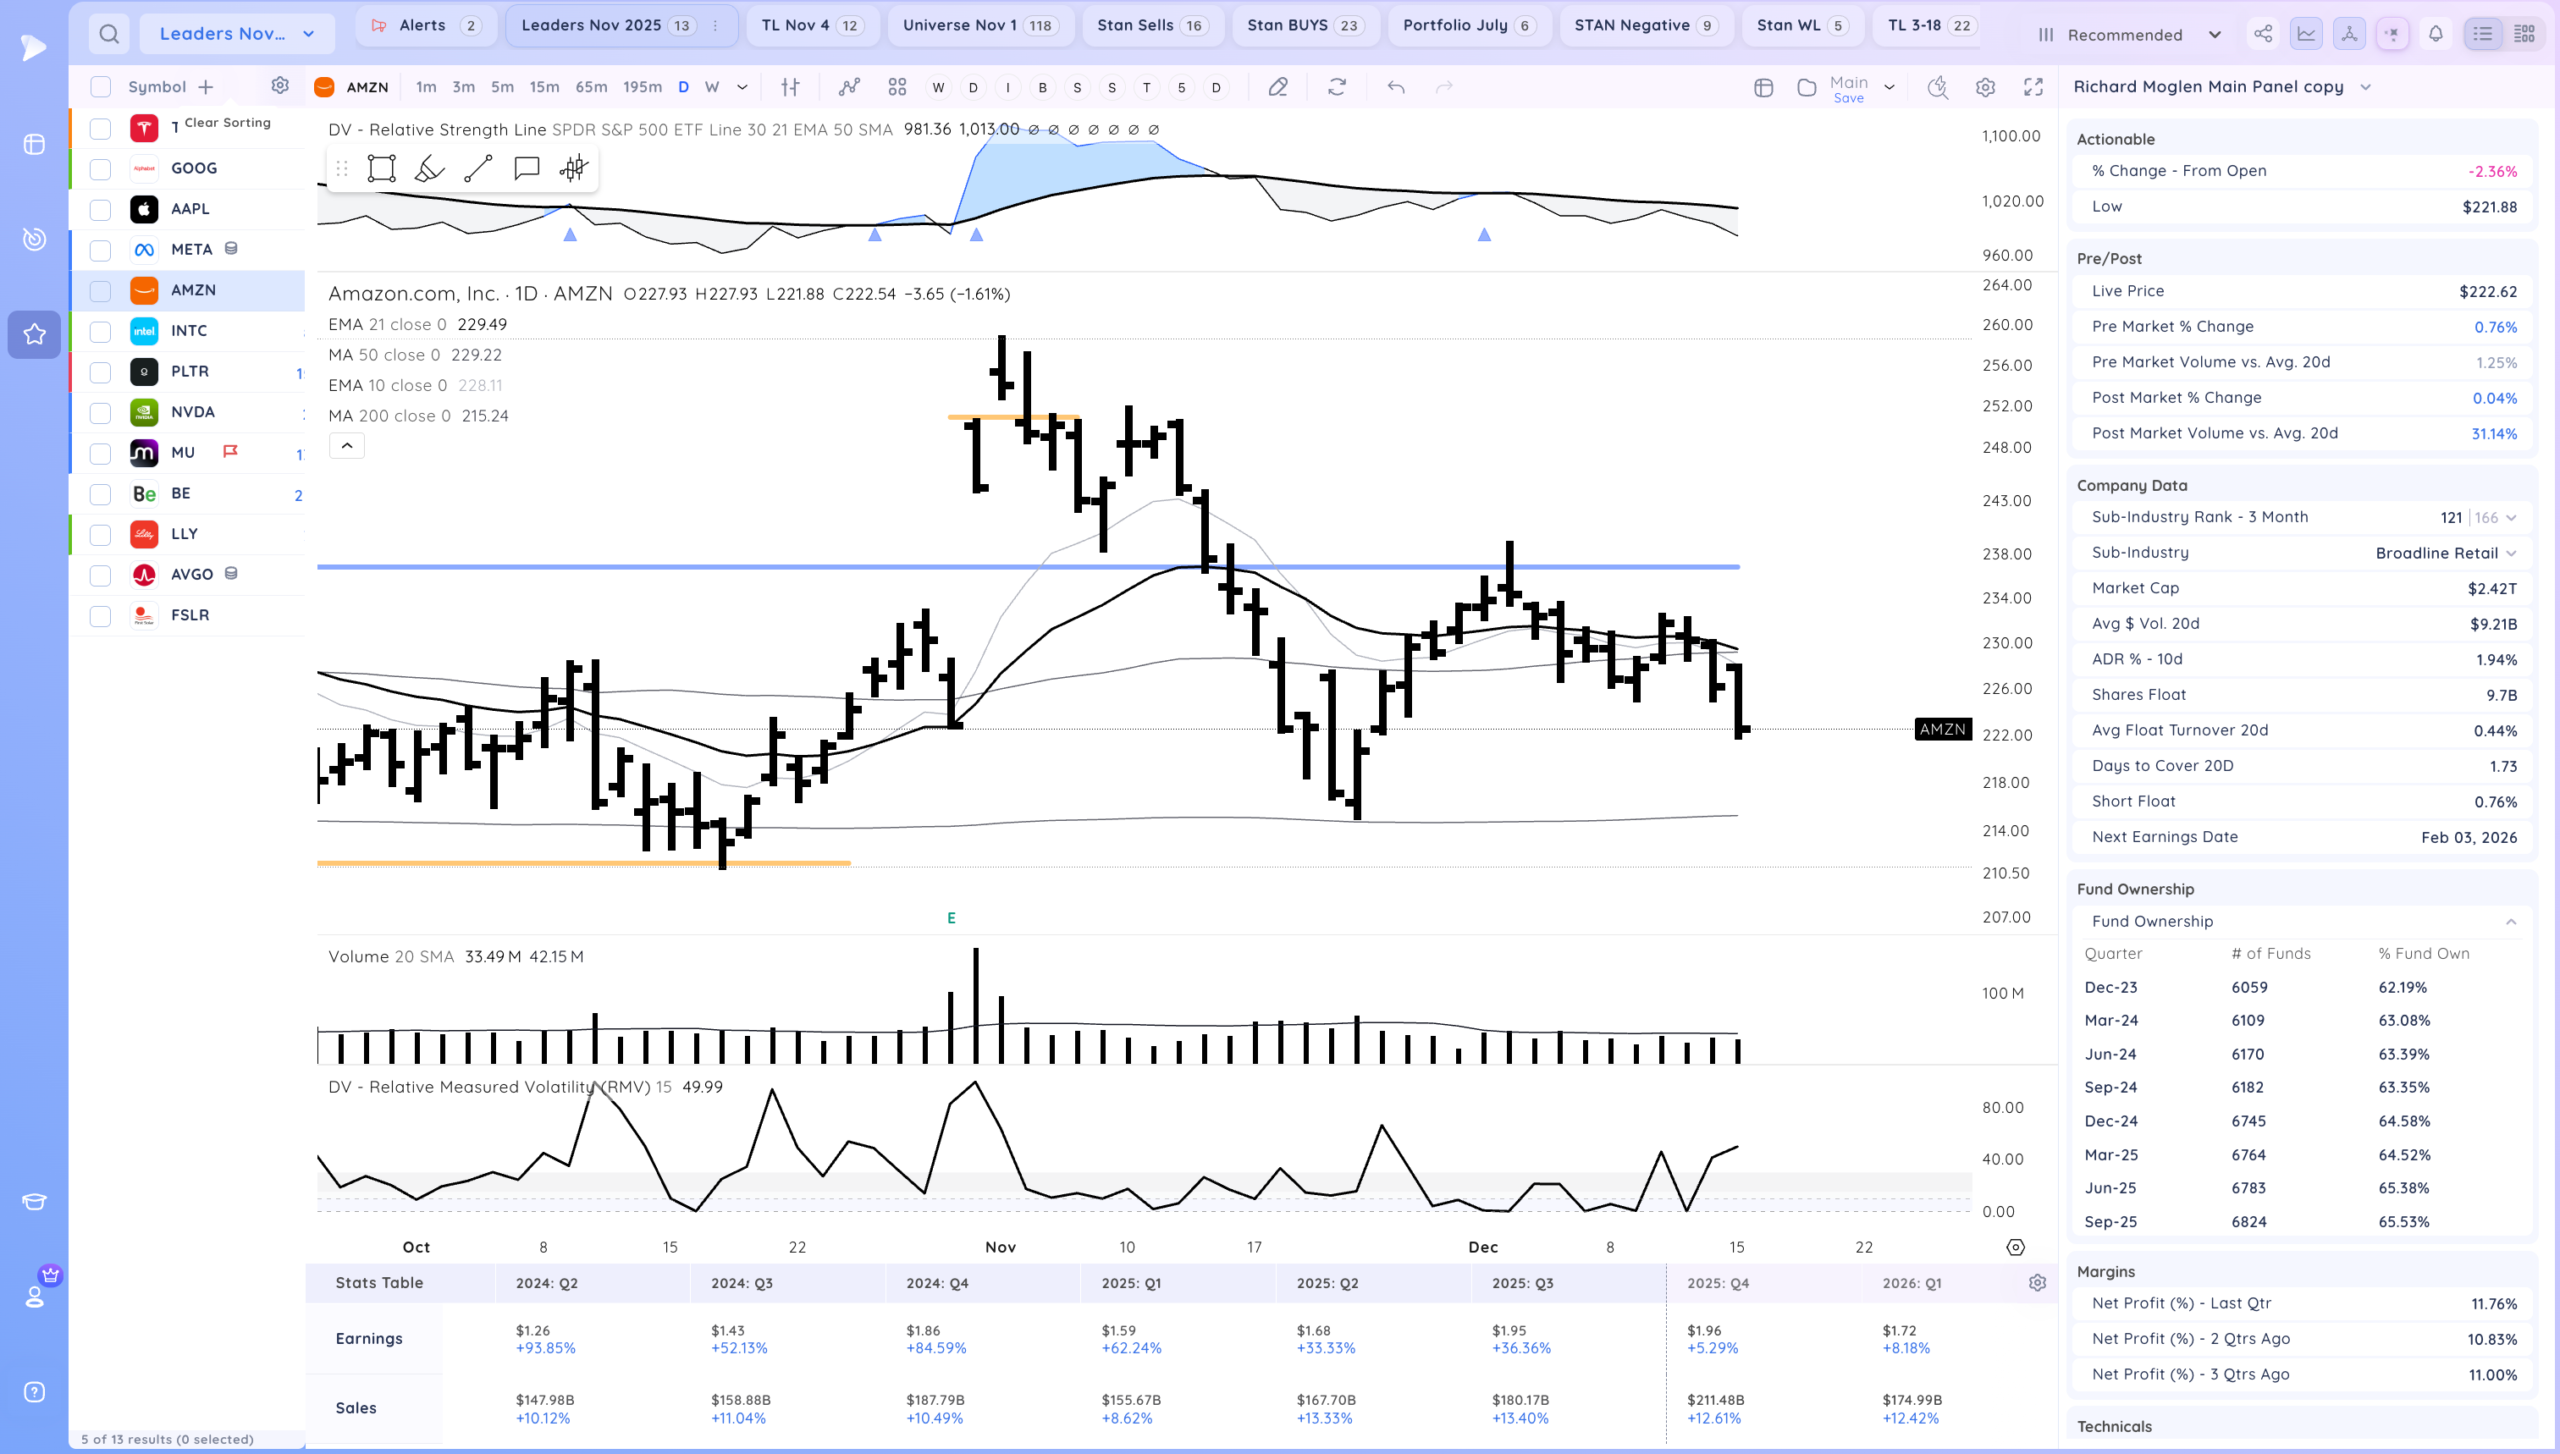Toggle fullscreen chart mode
Screen dimensions: 2560x1454
pos(2033,87)
